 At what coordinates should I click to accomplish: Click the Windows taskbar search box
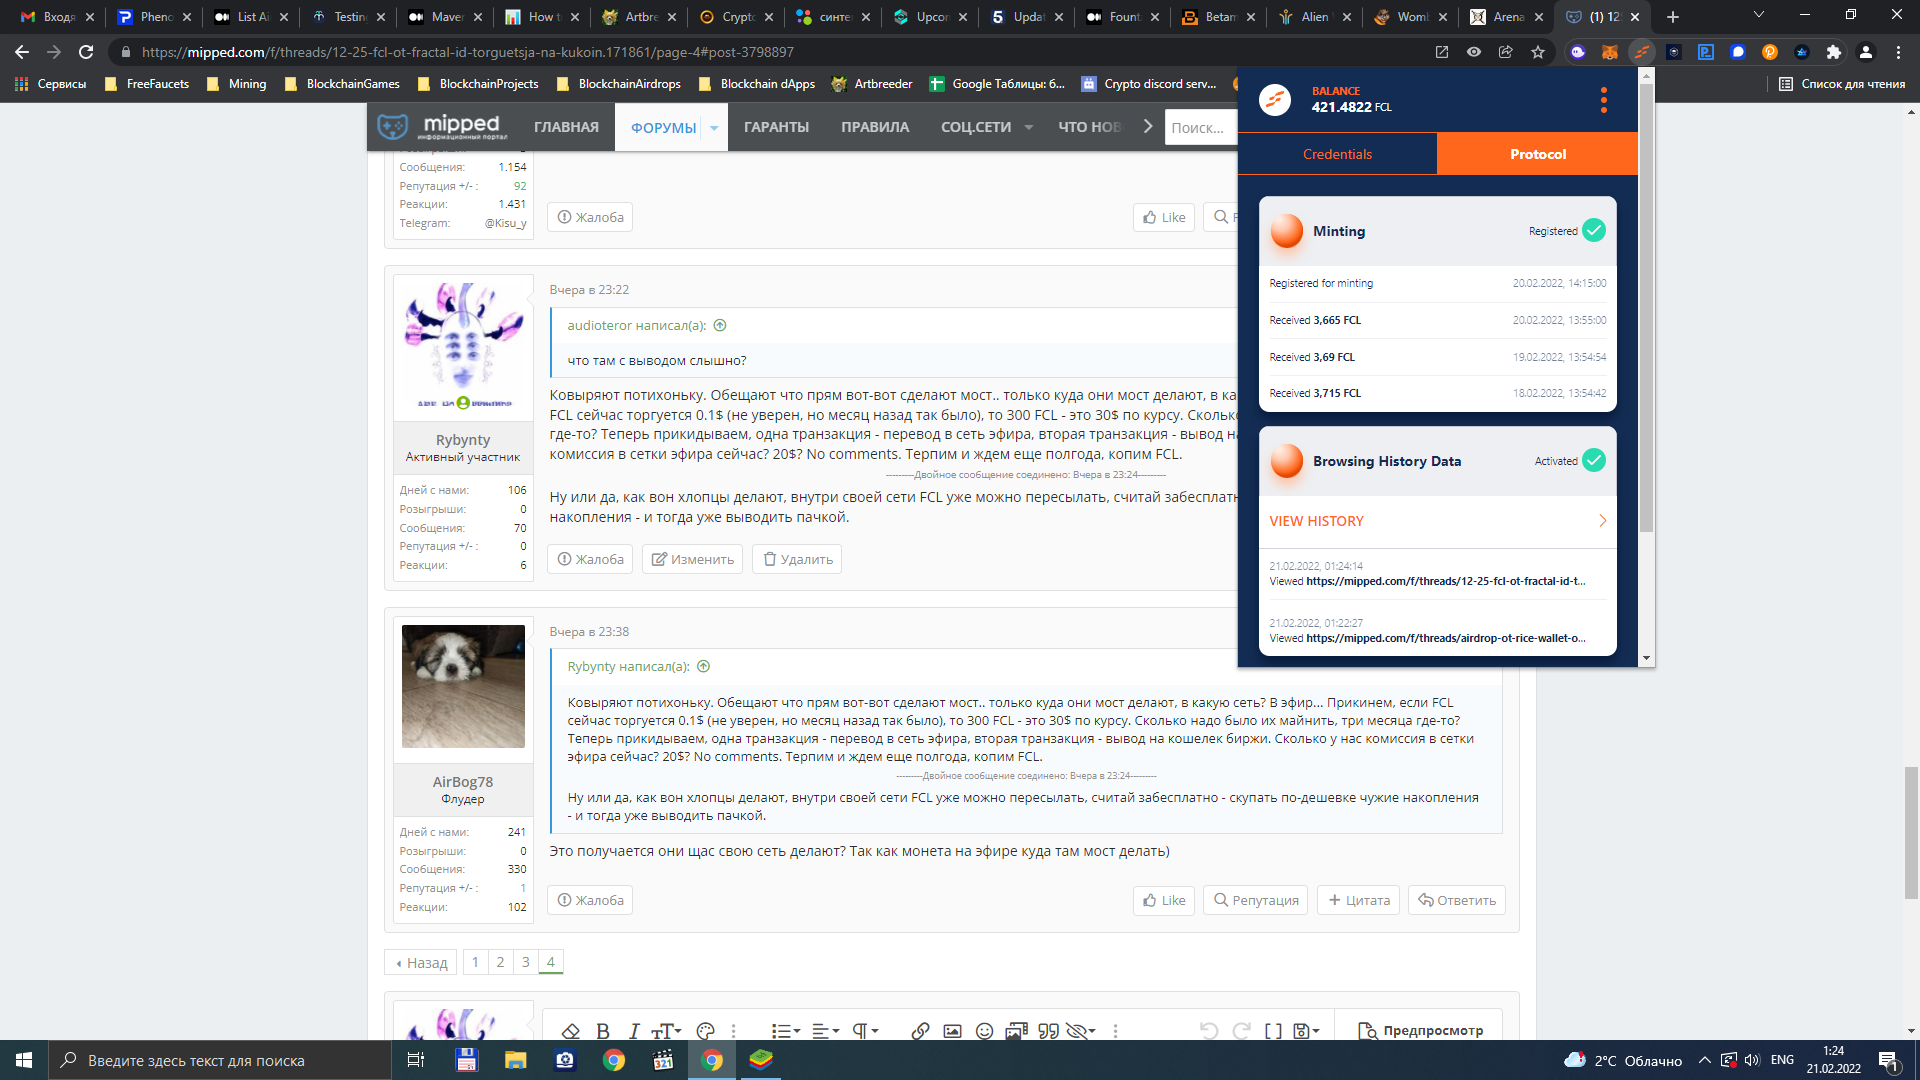[x=219, y=1060]
